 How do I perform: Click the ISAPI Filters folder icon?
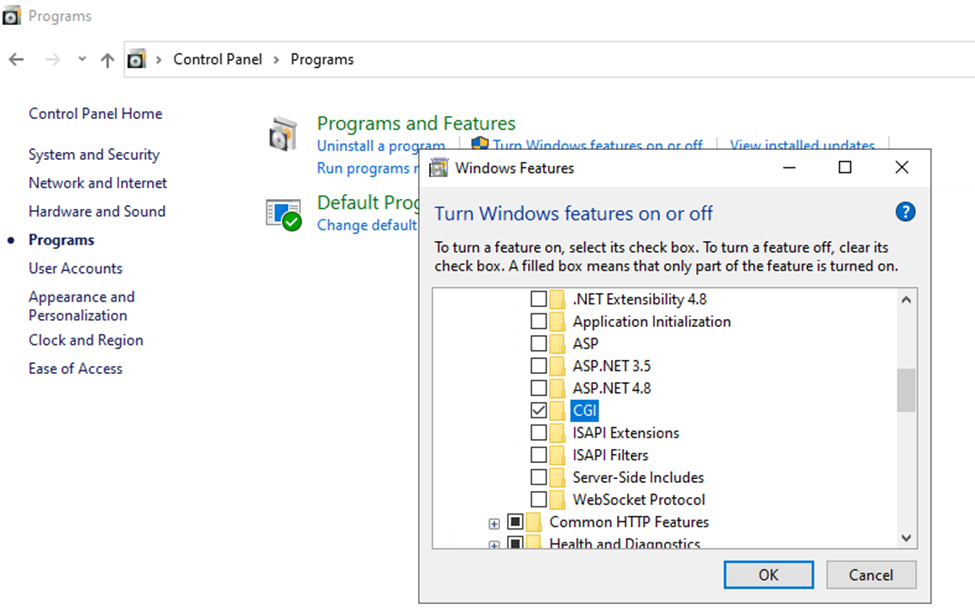click(x=557, y=455)
